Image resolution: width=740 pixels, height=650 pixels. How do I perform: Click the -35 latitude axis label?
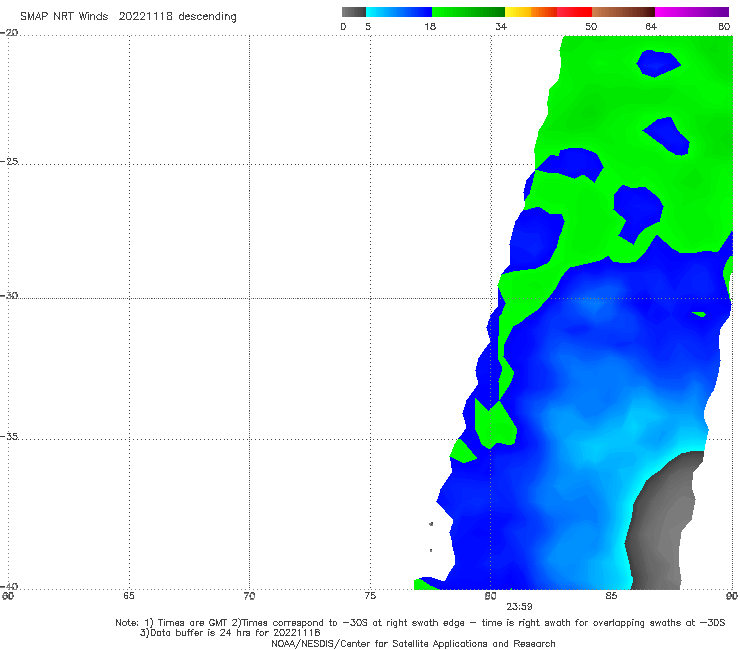[x=9, y=437]
